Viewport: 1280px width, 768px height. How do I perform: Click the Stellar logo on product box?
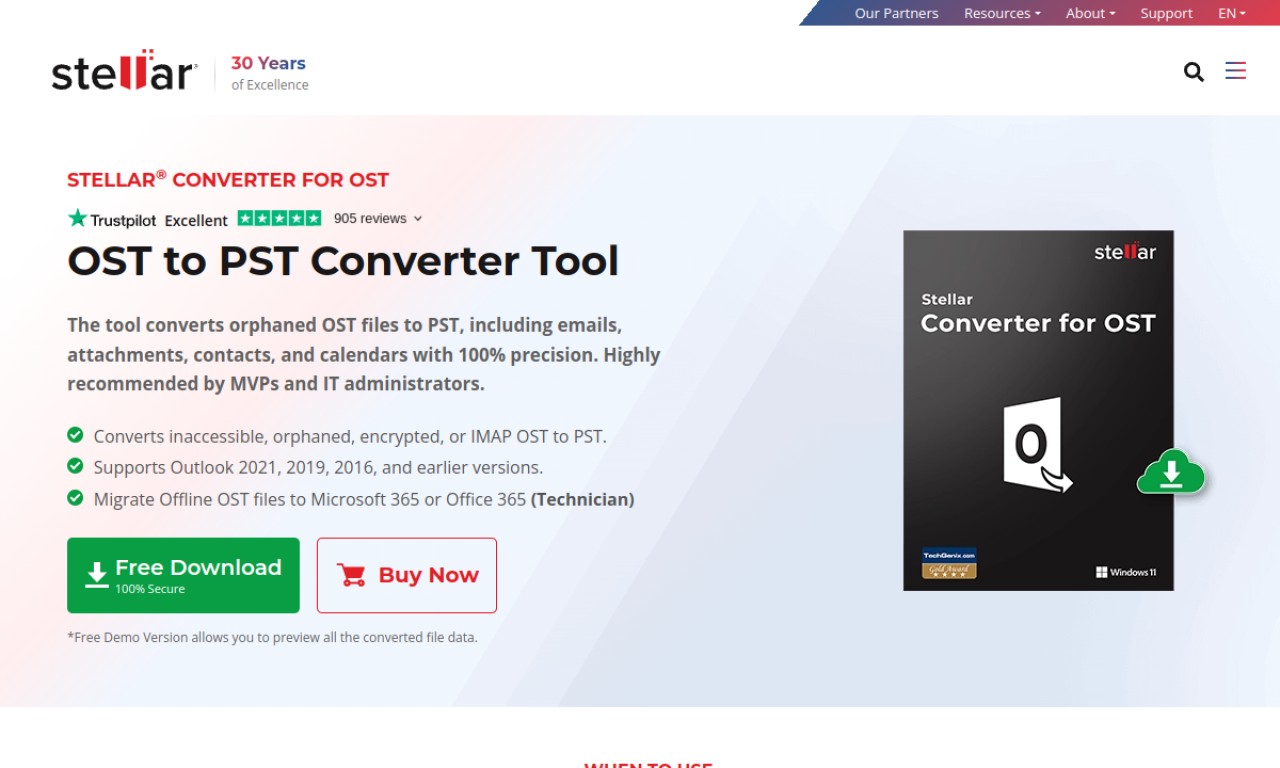coord(1125,251)
